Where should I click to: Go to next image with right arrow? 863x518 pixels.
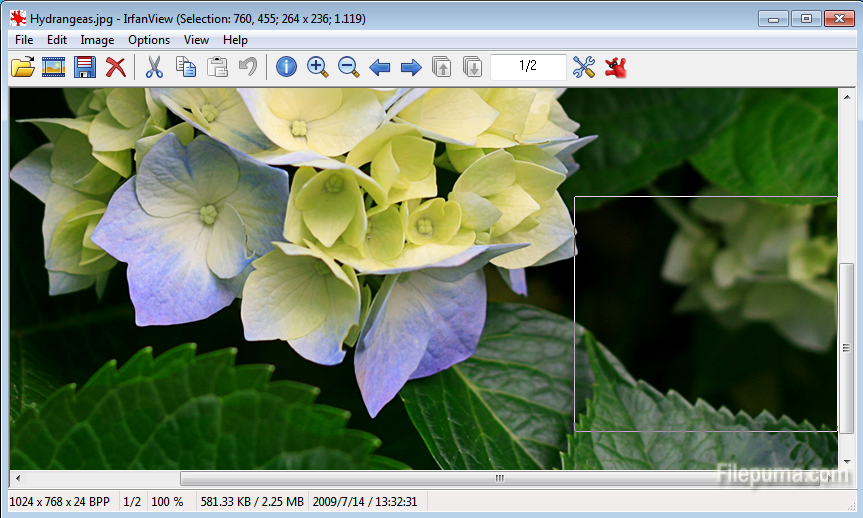(410, 67)
